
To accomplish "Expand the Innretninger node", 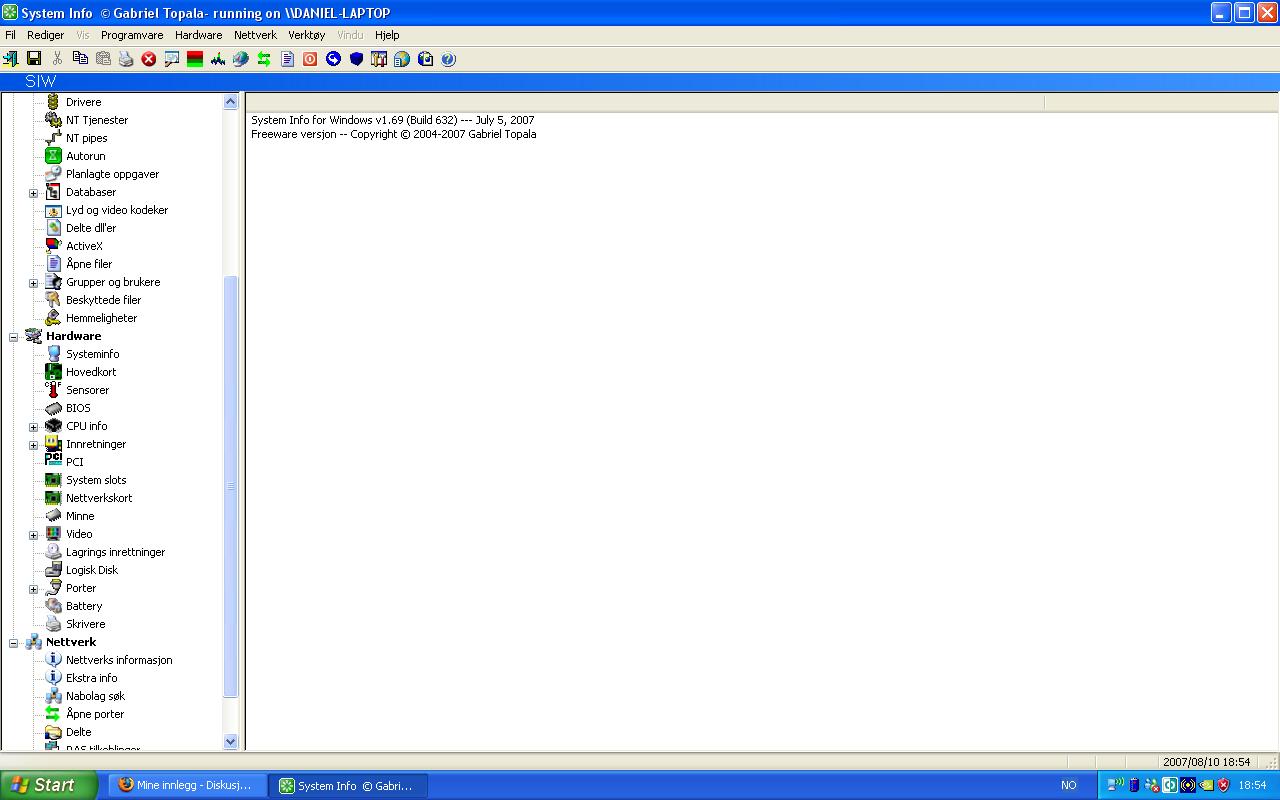I will coord(33,445).
